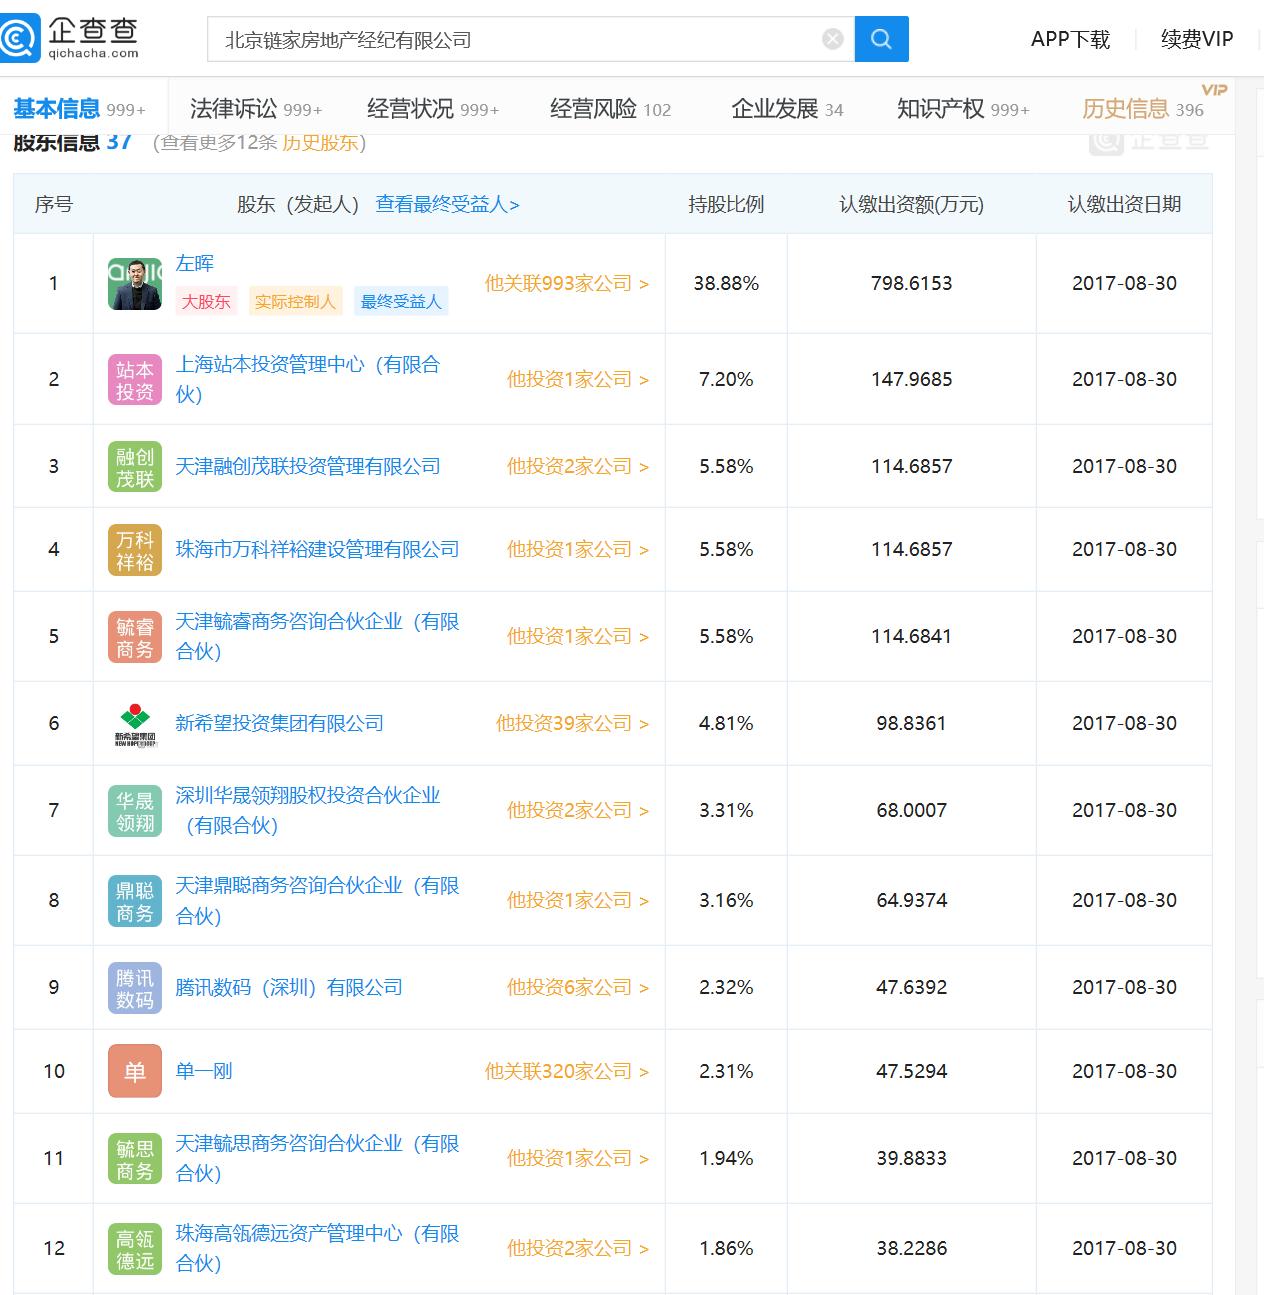Click the blue search magnifier button

click(881, 39)
